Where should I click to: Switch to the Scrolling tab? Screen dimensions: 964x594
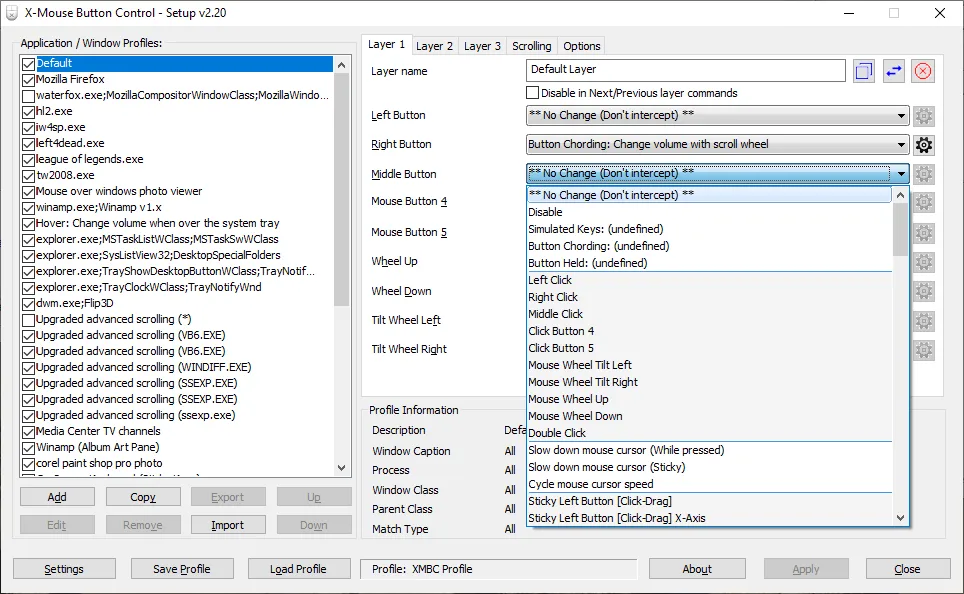coord(531,45)
